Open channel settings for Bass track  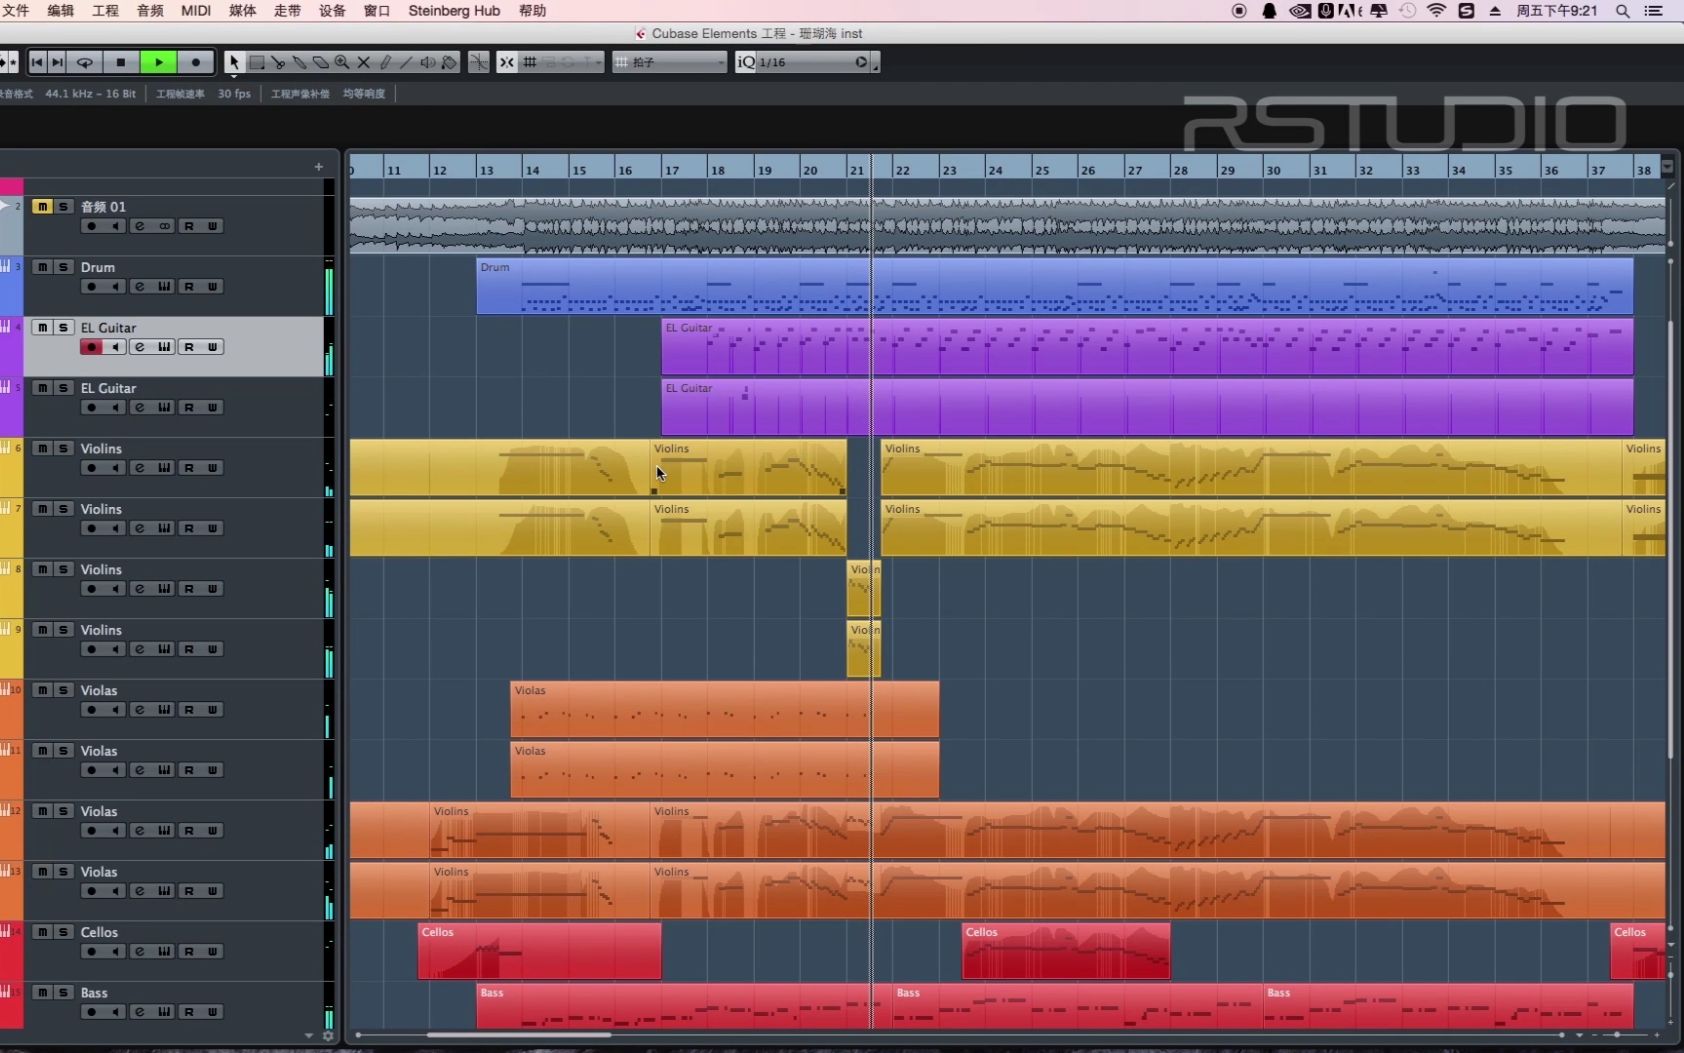coord(140,1012)
